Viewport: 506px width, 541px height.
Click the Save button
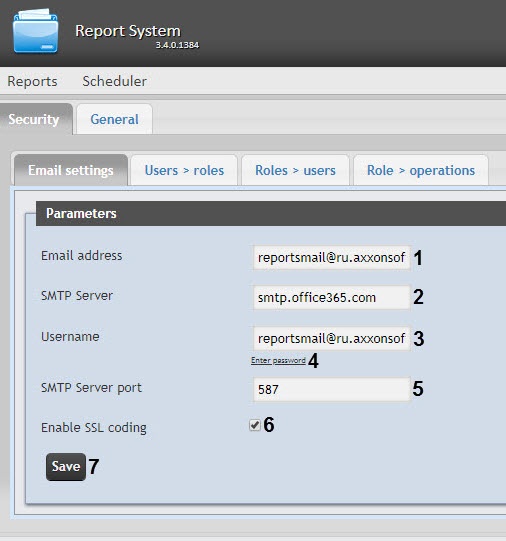(x=66, y=466)
